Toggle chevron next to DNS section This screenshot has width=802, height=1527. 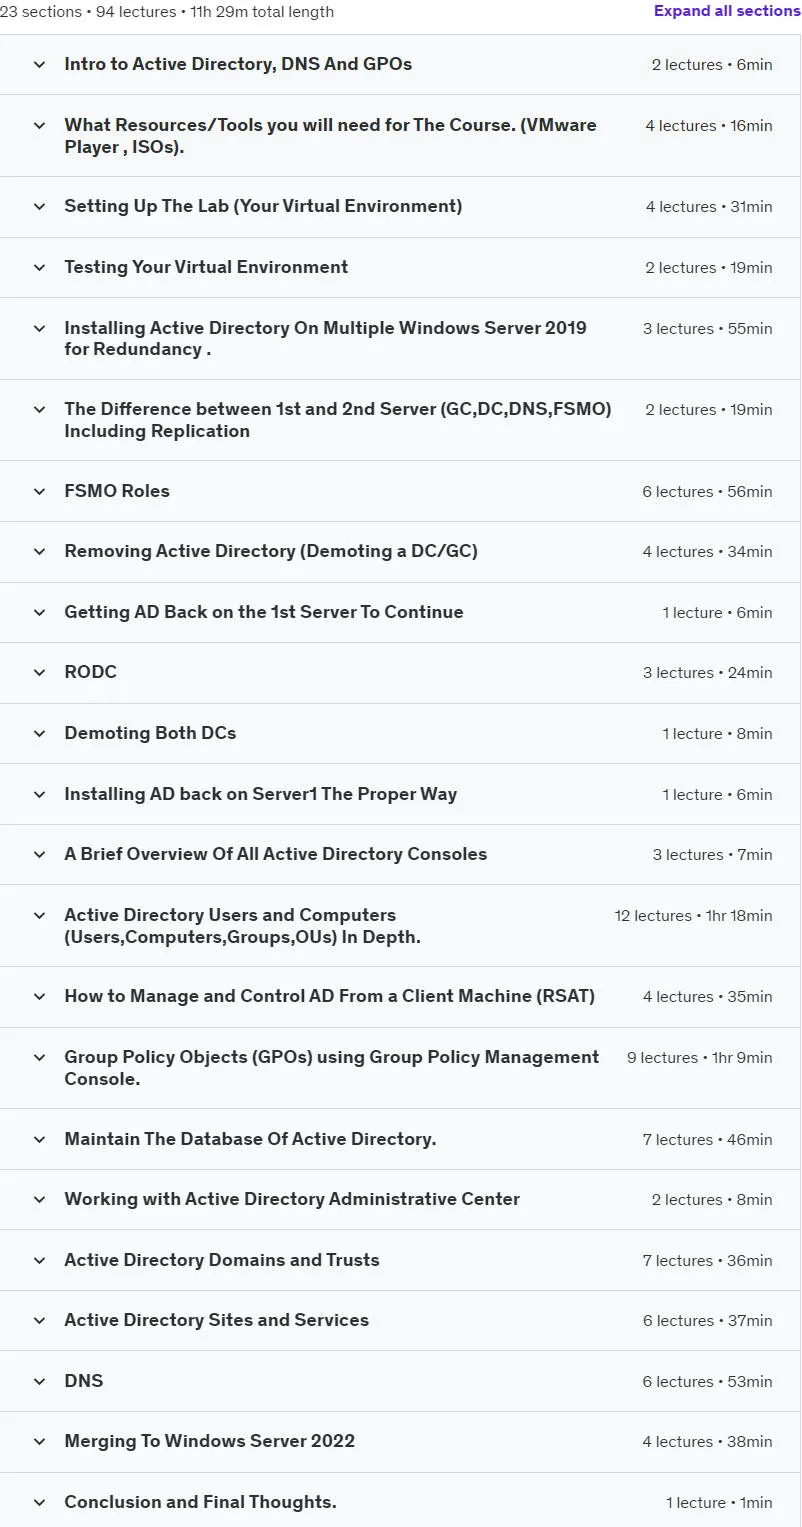click(x=40, y=1381)
